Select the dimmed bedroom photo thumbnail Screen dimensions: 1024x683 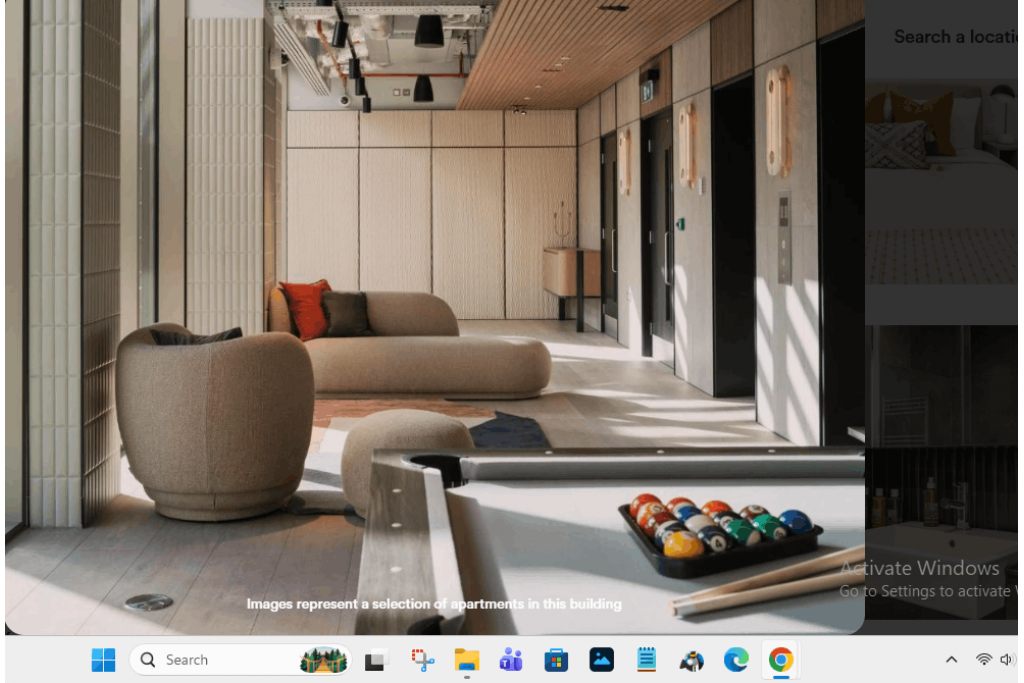941,200
